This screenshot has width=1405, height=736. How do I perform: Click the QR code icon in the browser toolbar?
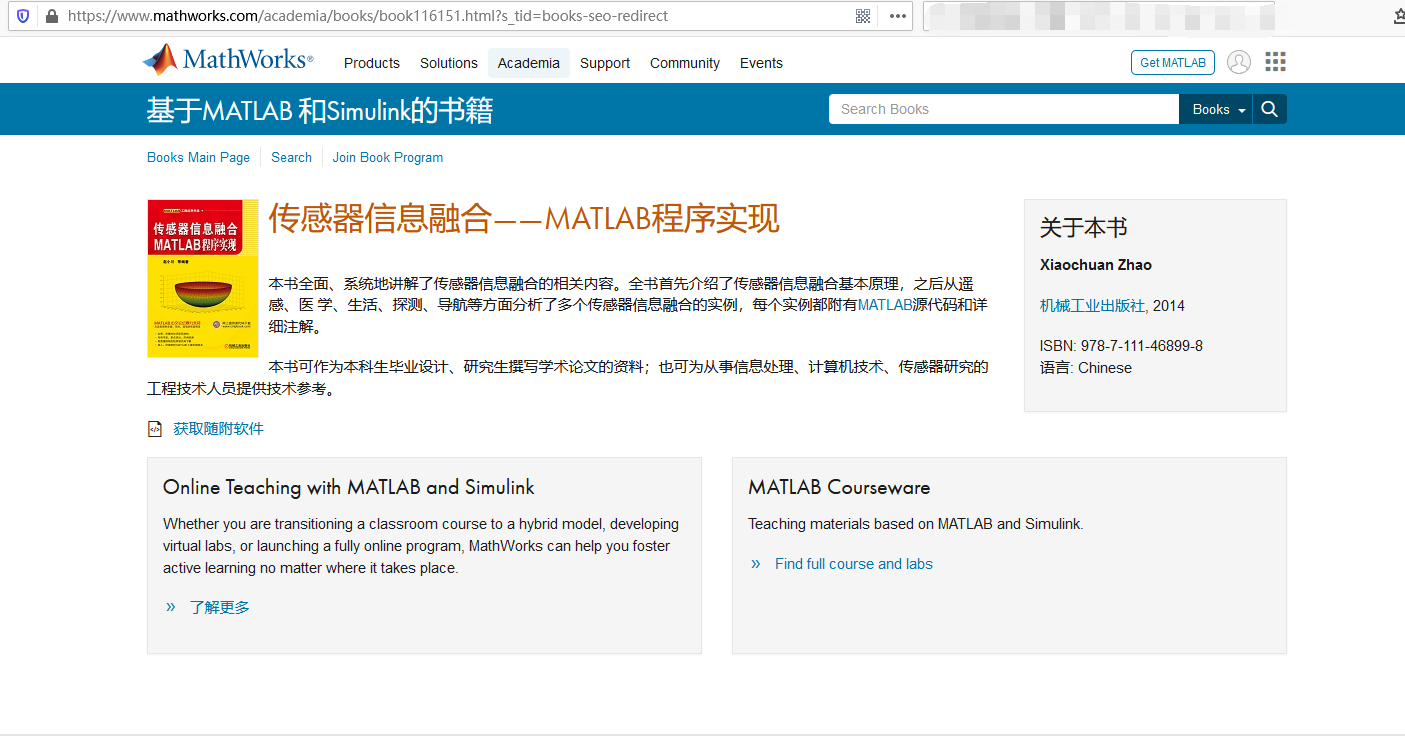click(x=862, y=16)
